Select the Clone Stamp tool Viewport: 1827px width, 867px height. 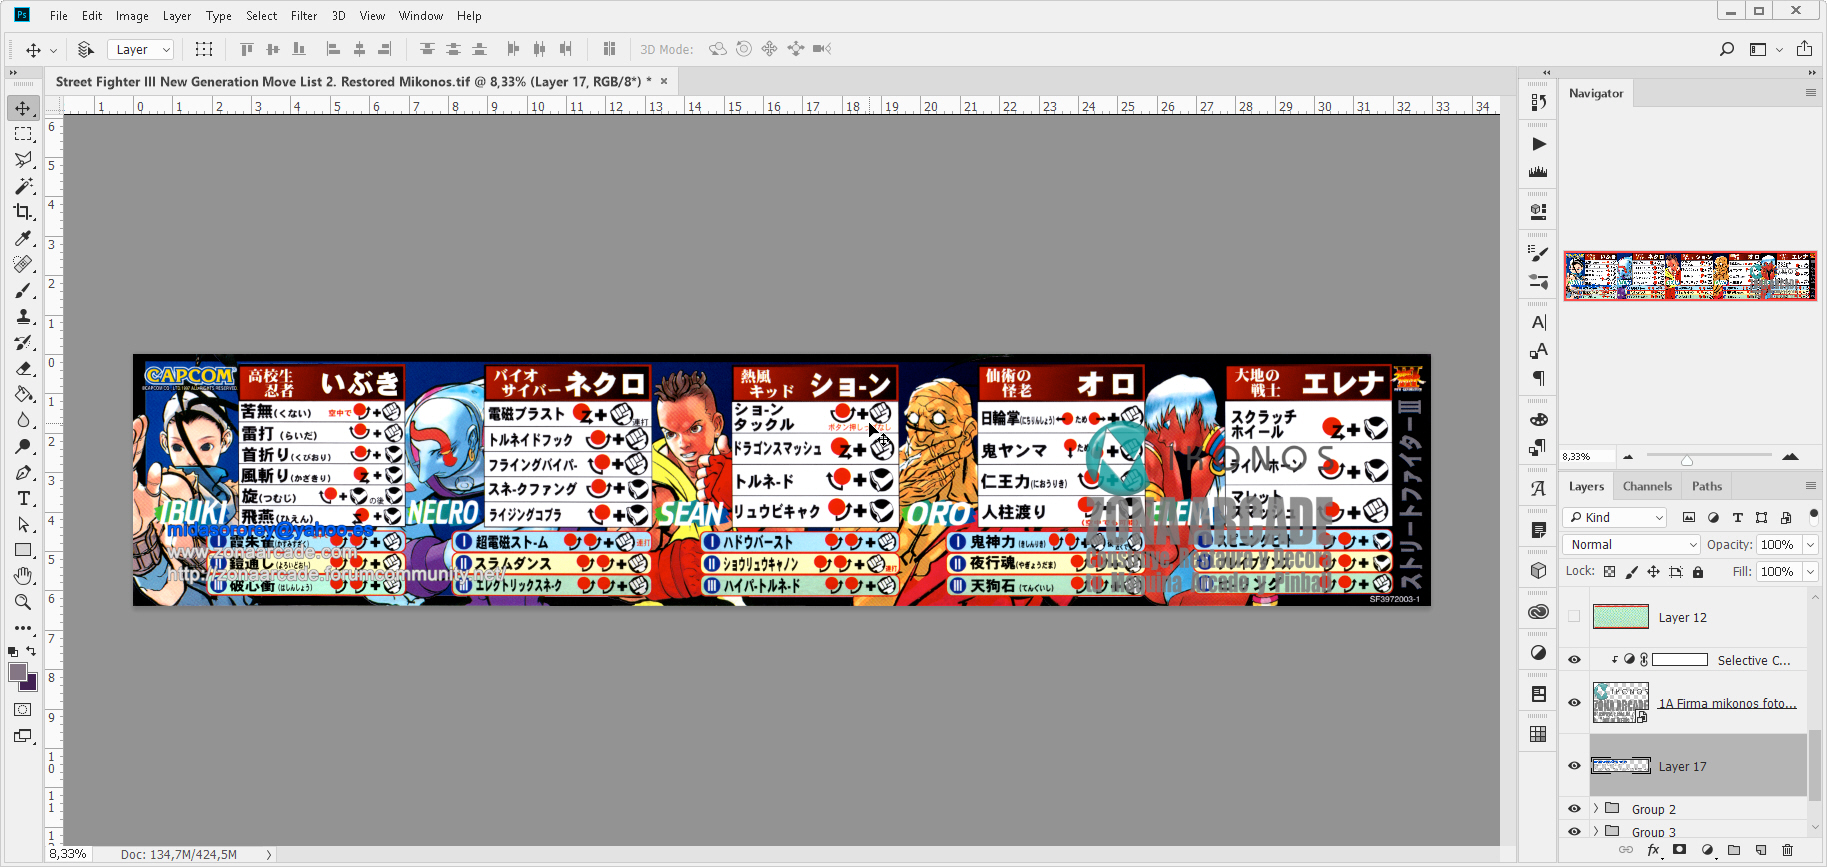pos(23,316)
